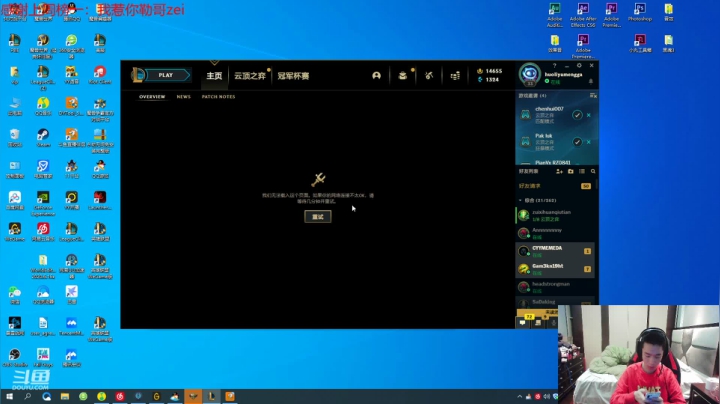Toggle the voice microphone icon
Image resolution: width=720 pixels, height=404 pixels.
pos(554,323)
